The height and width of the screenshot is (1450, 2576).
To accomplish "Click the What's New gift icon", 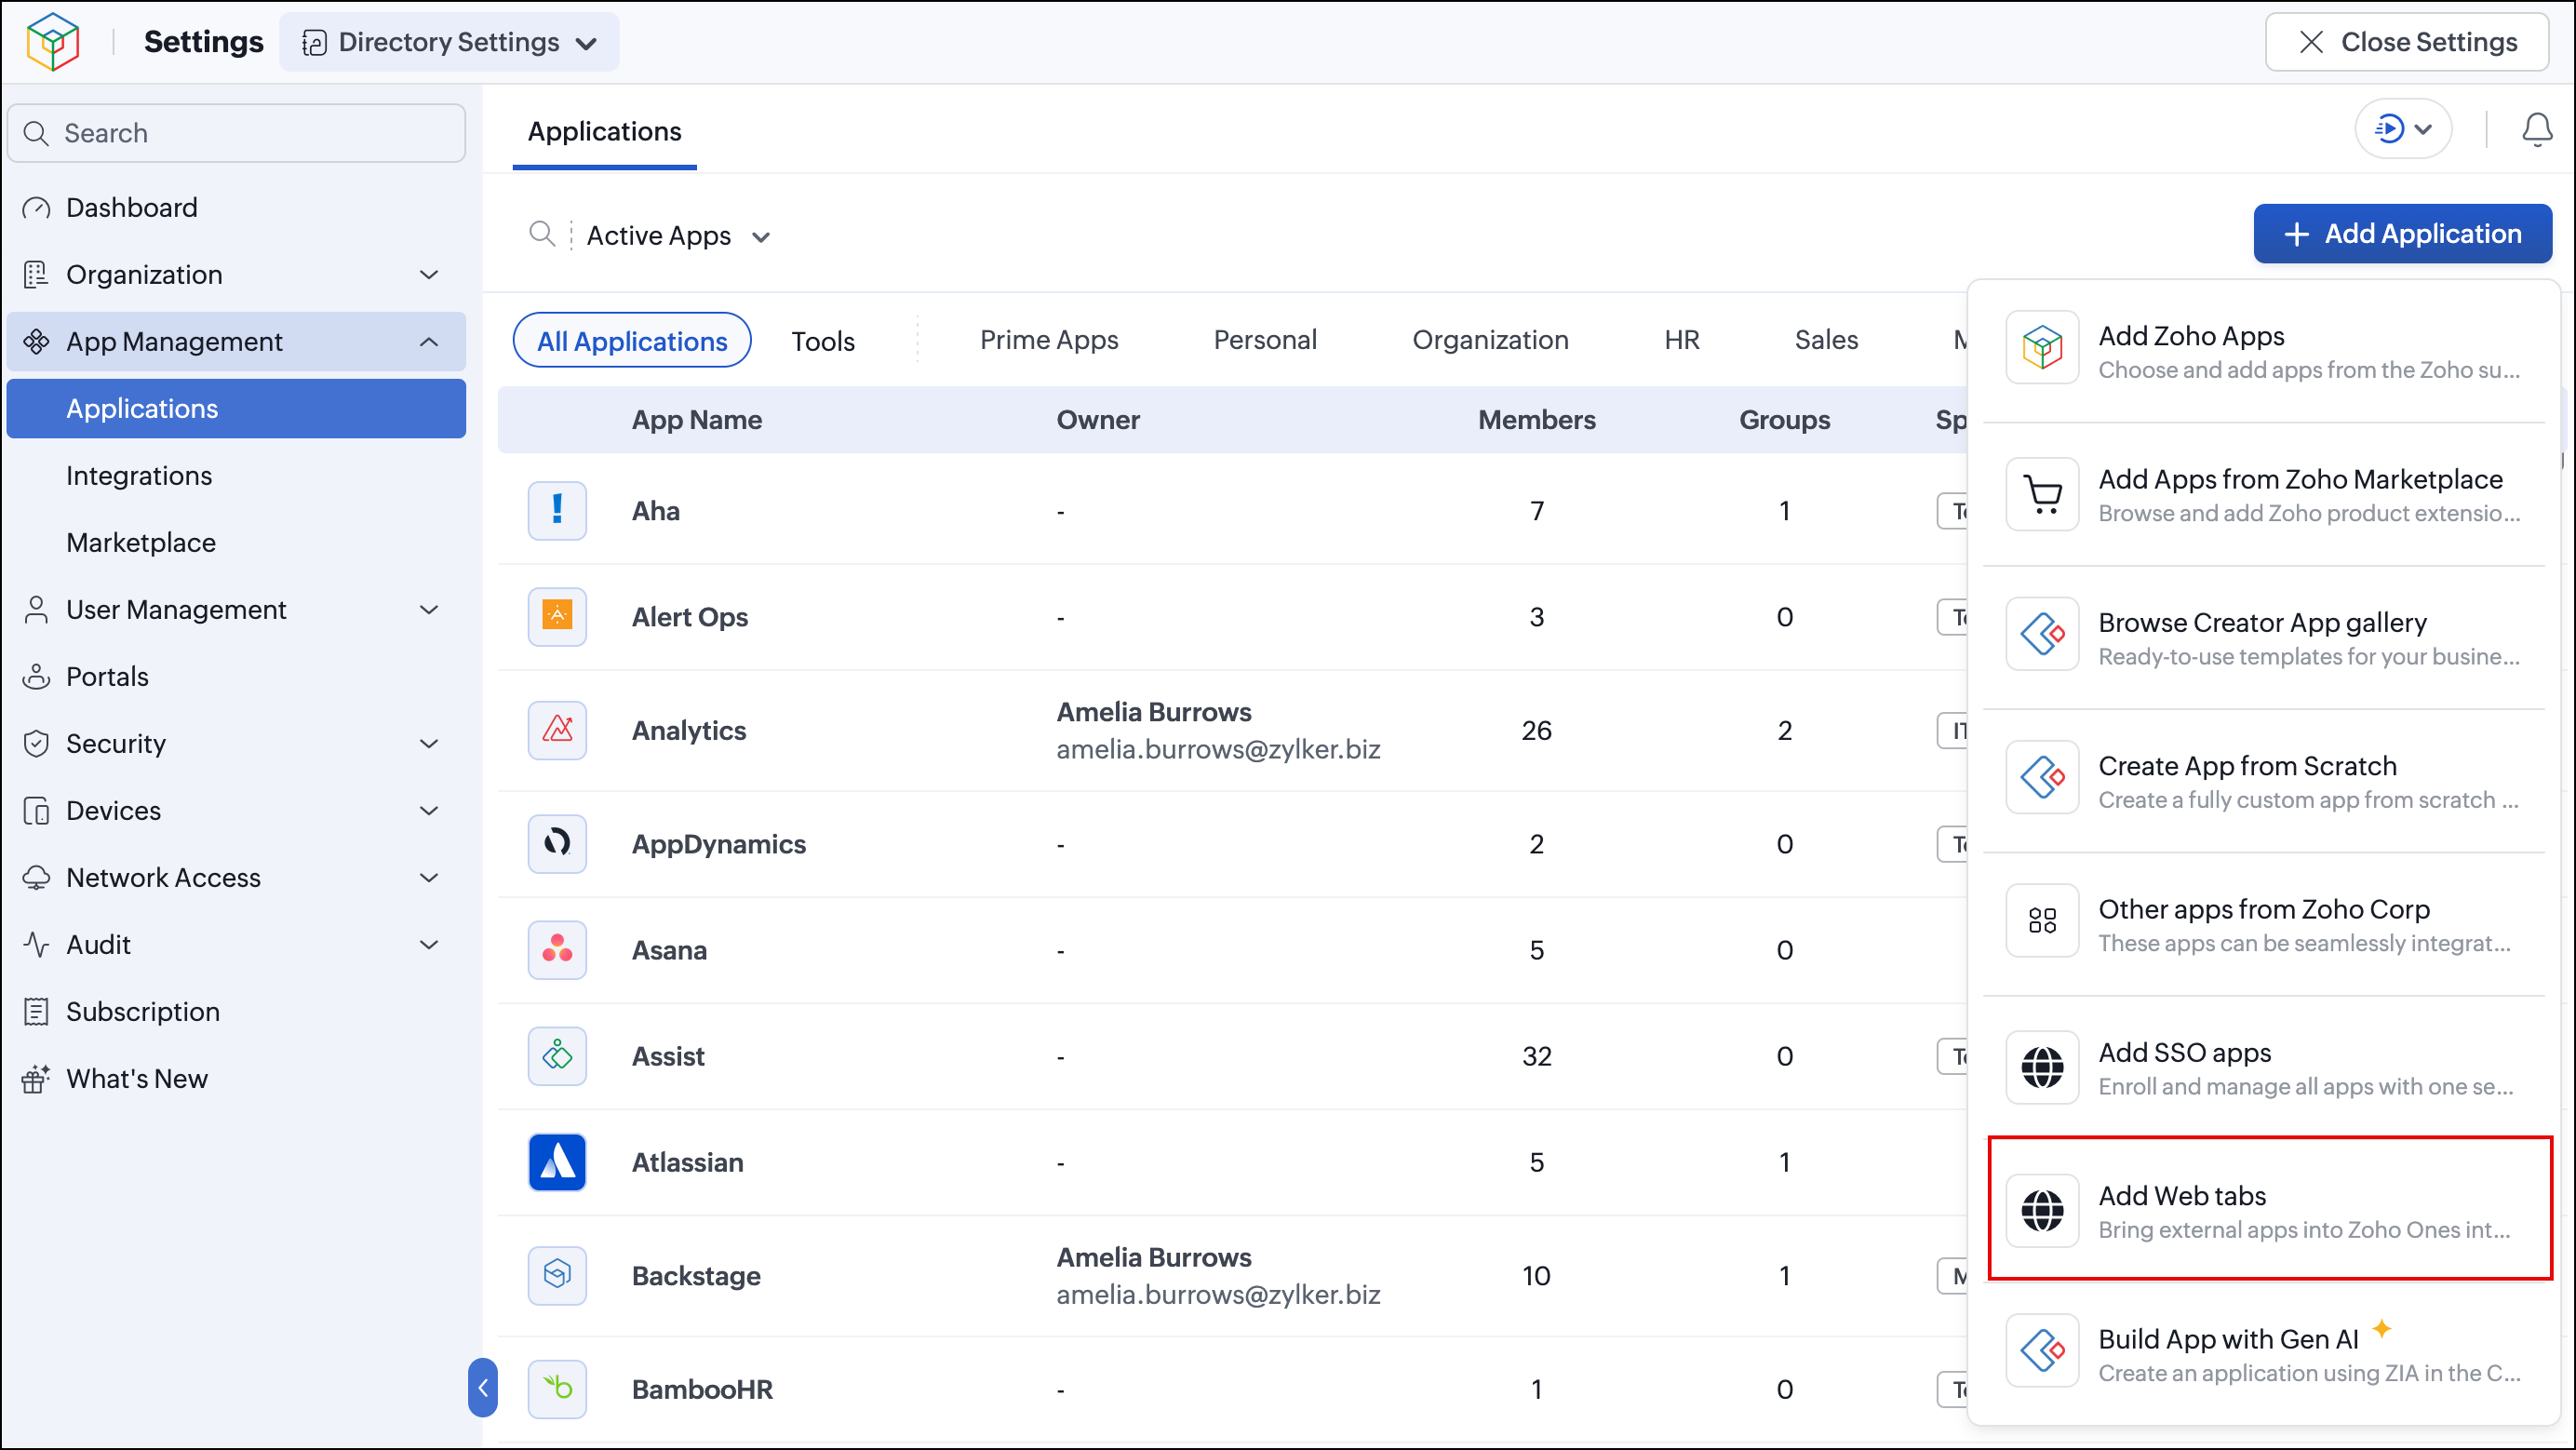I will (36, 1079).
